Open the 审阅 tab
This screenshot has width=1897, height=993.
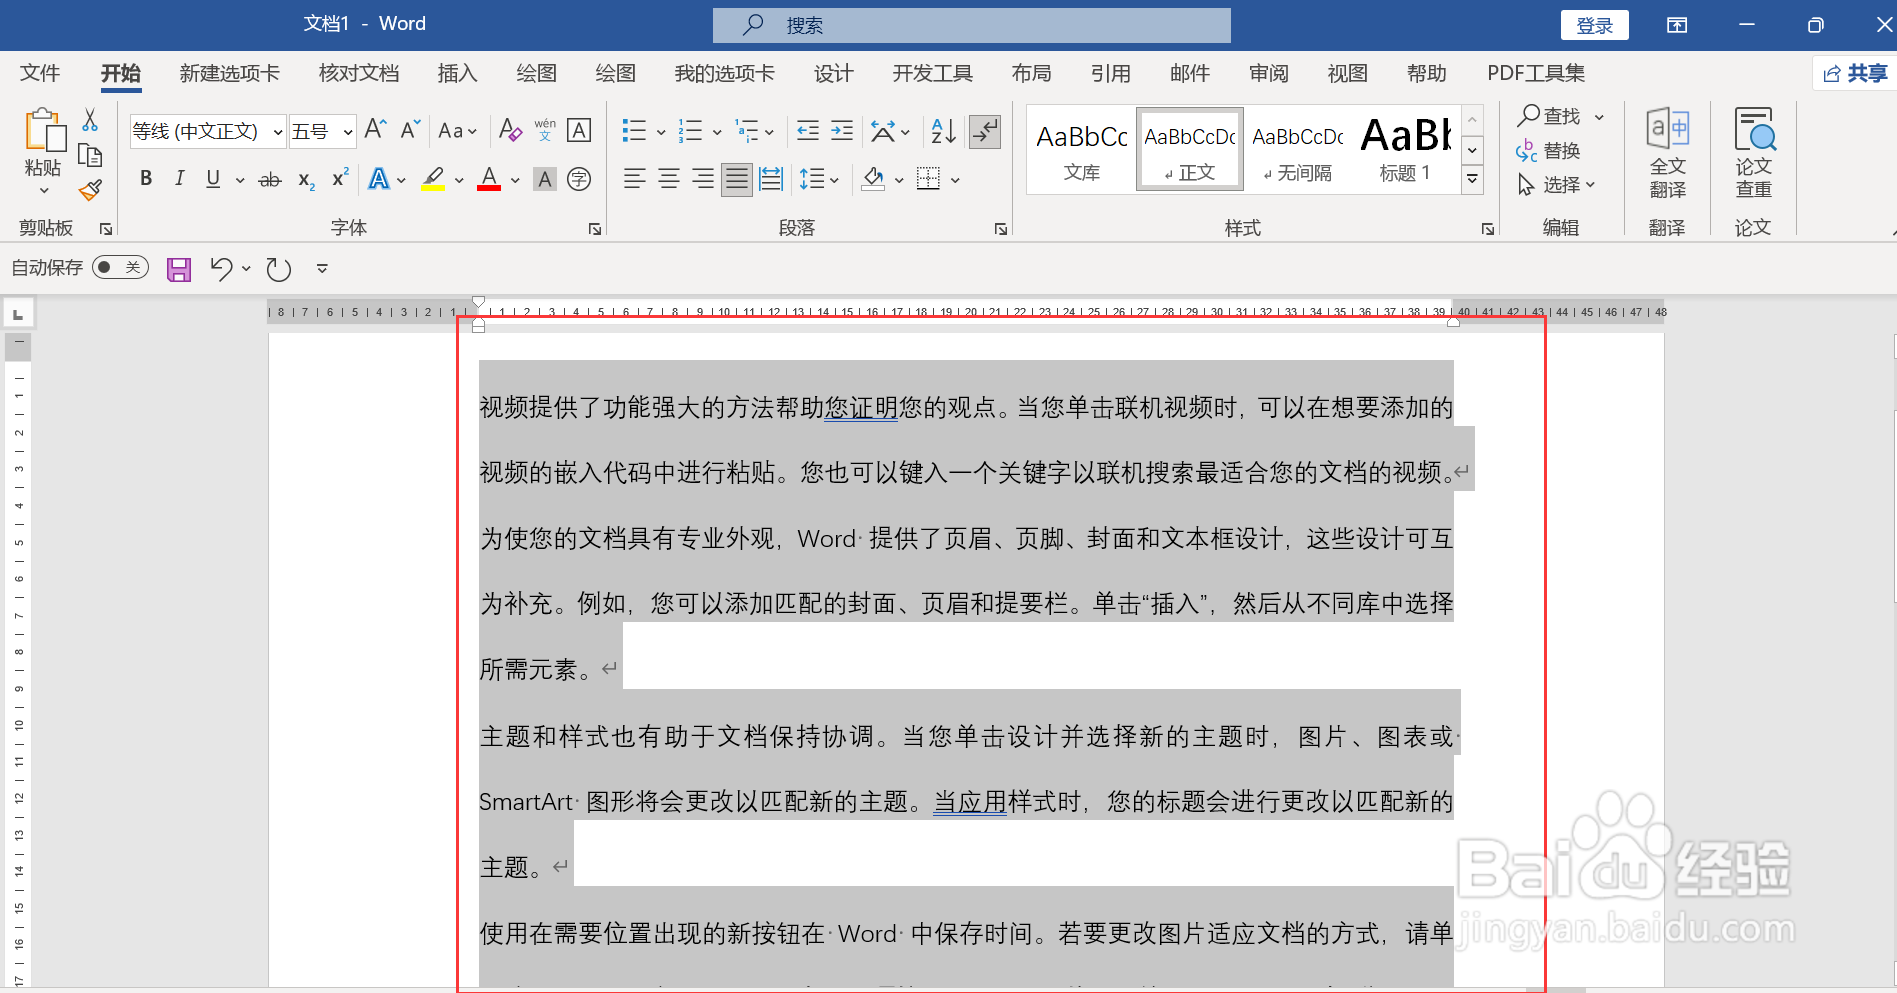(x=1268, y=73)
